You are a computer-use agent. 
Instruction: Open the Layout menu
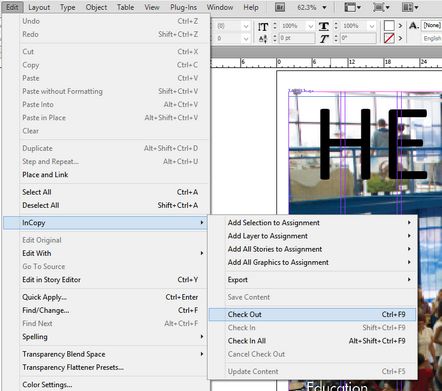(x=39, y=7)
